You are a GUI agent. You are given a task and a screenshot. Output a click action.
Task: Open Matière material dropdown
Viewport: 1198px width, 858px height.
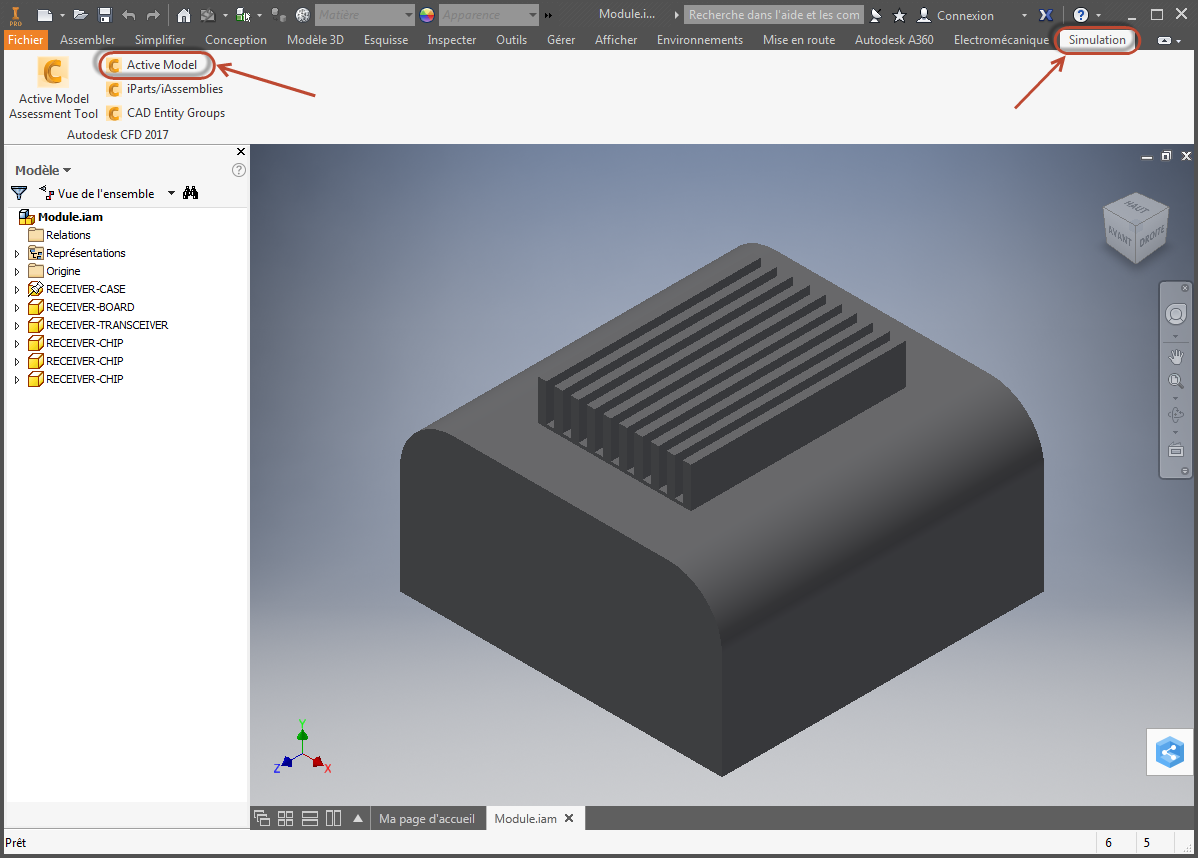[x=365, y=15]
